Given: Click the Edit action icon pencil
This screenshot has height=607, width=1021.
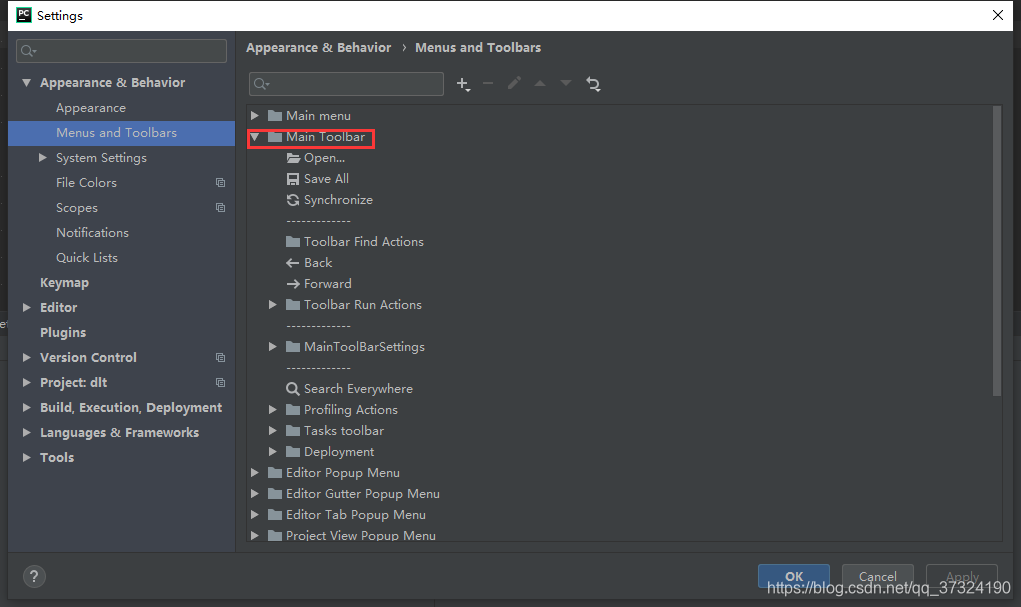Looking at the screenshot, I should click(514, 83).
